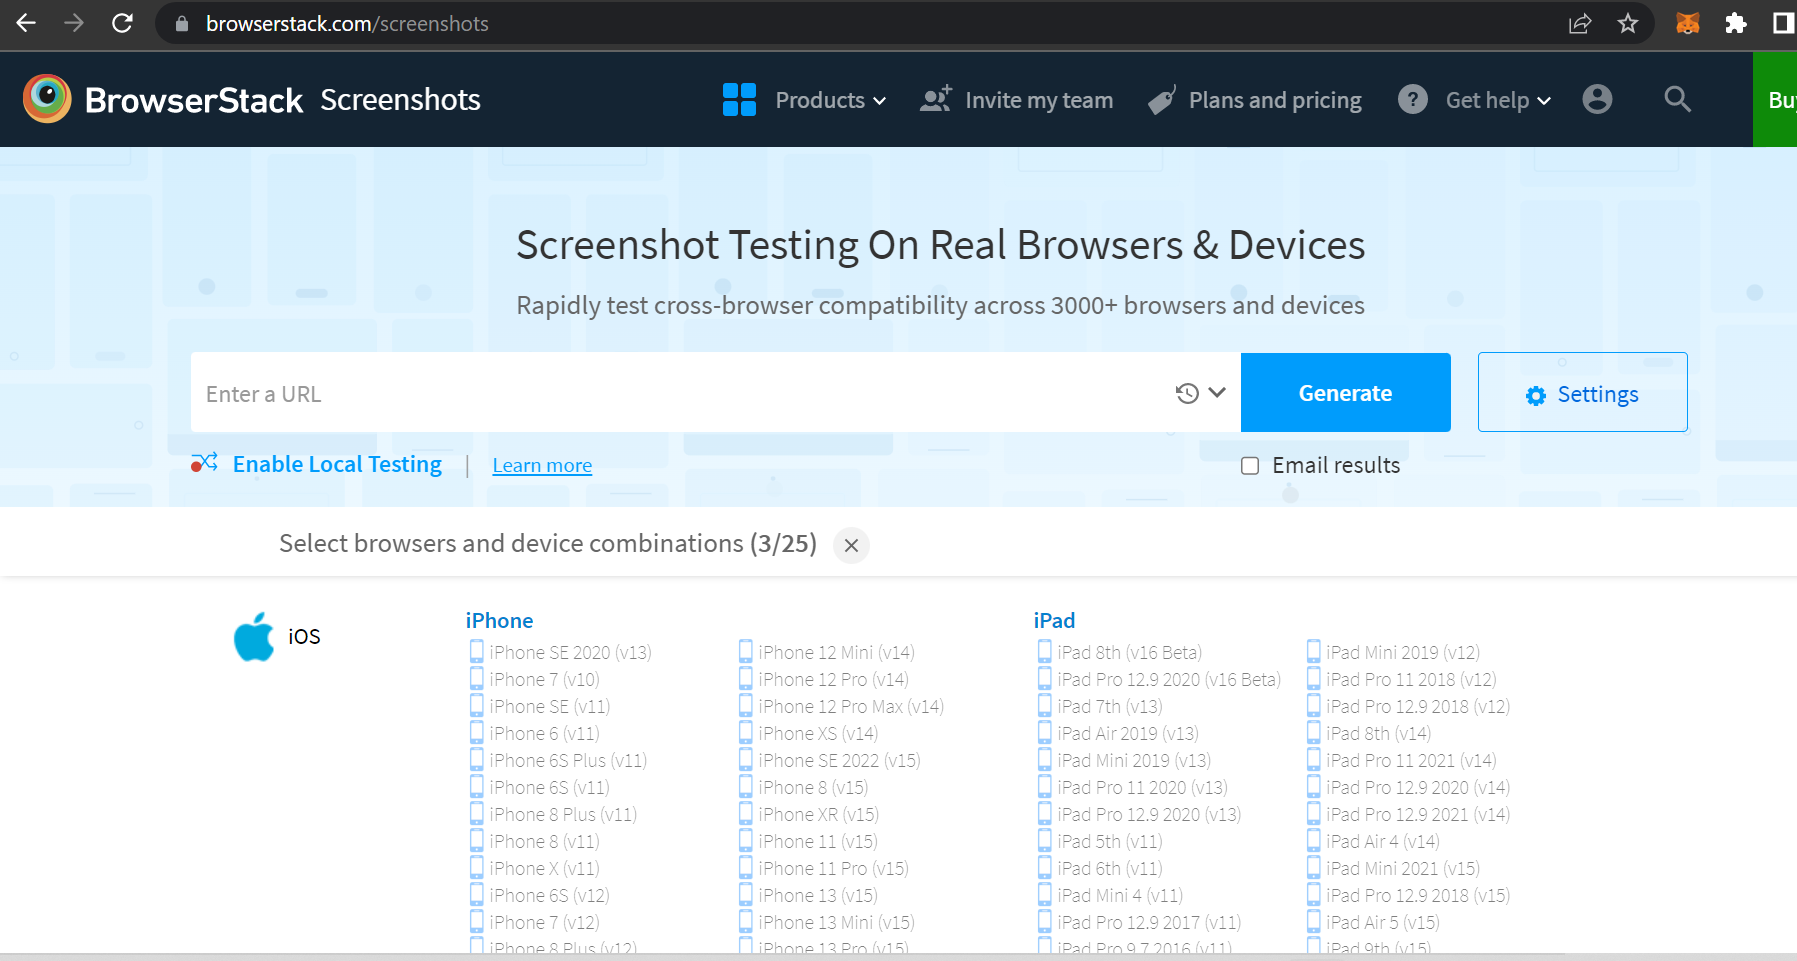Open the user account profile icon
Screen dimensions: 1797x961
coord(1597,99)
